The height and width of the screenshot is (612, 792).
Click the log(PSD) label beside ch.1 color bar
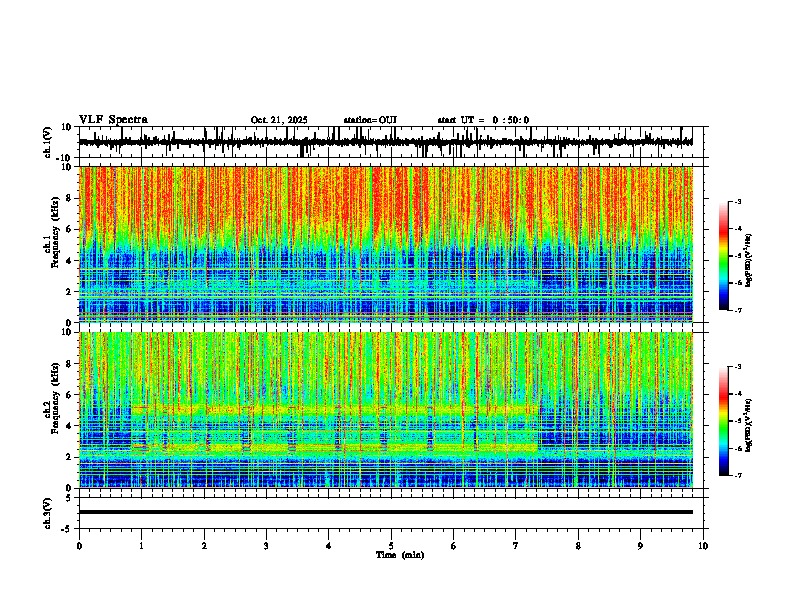click(x=749, y=261)
